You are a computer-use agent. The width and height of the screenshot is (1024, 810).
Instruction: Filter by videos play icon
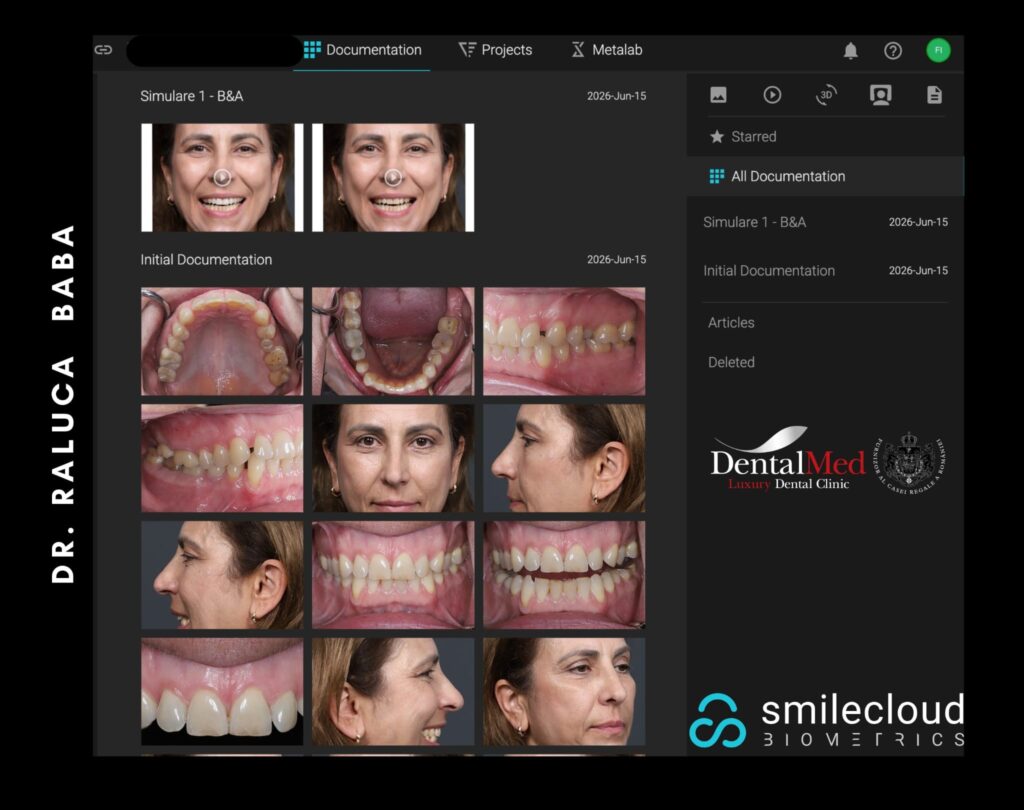tap(772, 95)
